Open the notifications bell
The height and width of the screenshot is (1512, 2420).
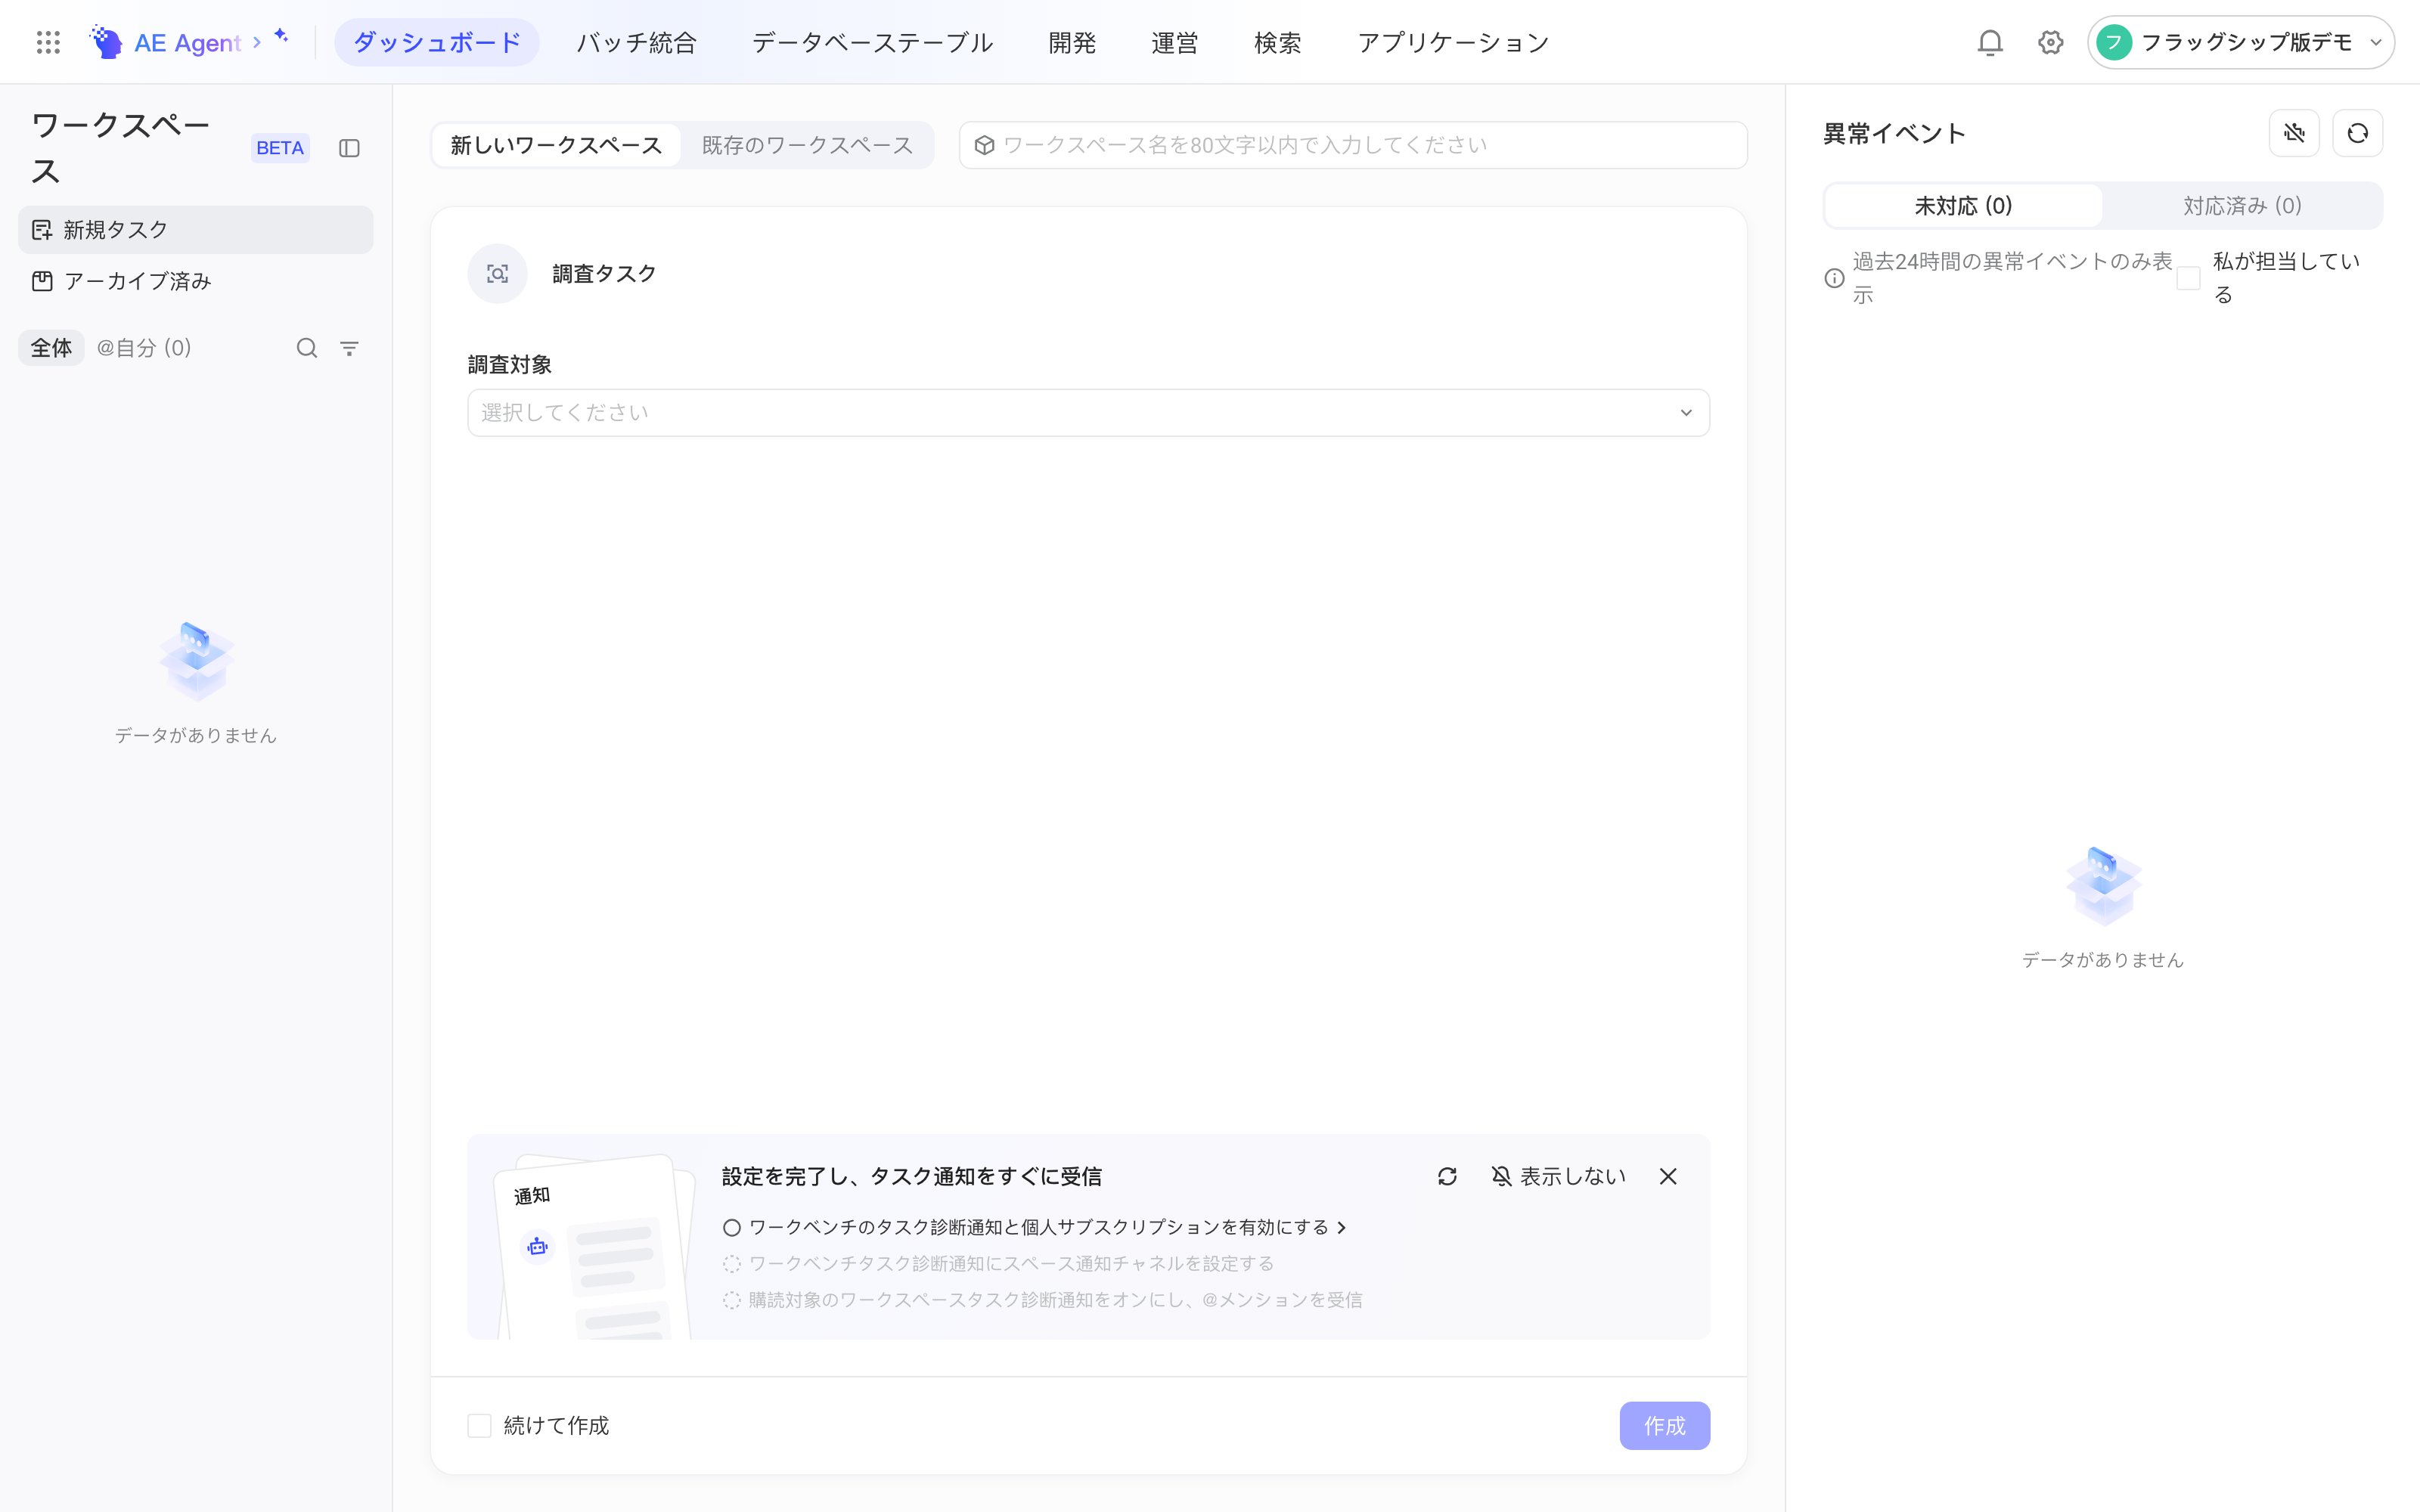1990,42
